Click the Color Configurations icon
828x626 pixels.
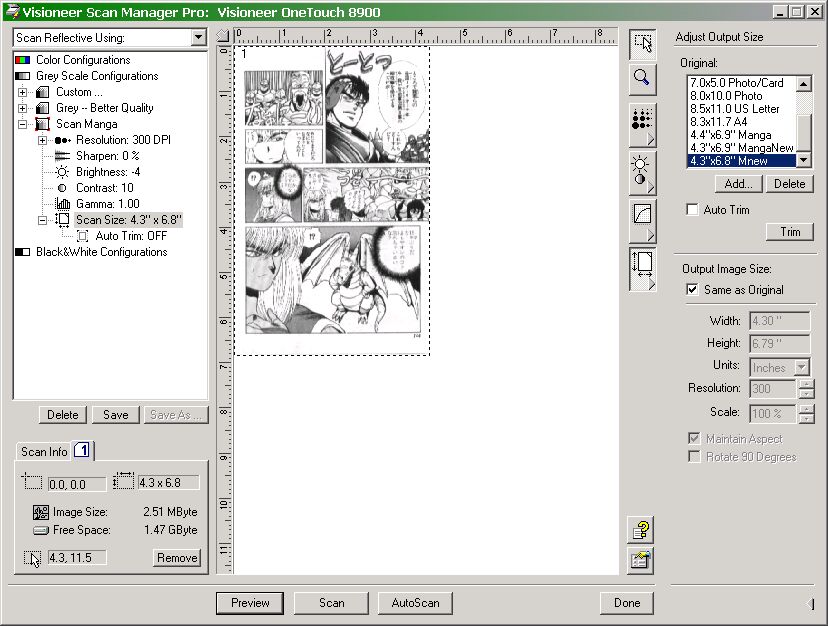(x=23, y=60)
